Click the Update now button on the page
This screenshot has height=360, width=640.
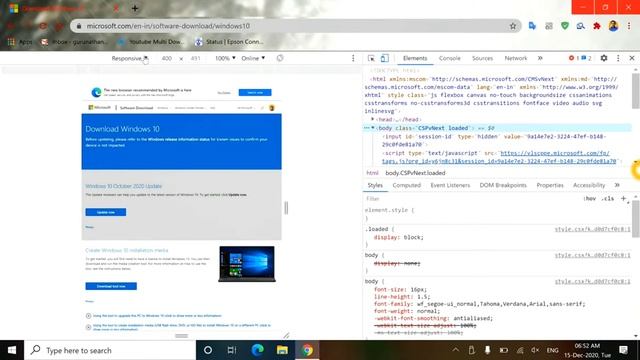coord(106,212)
